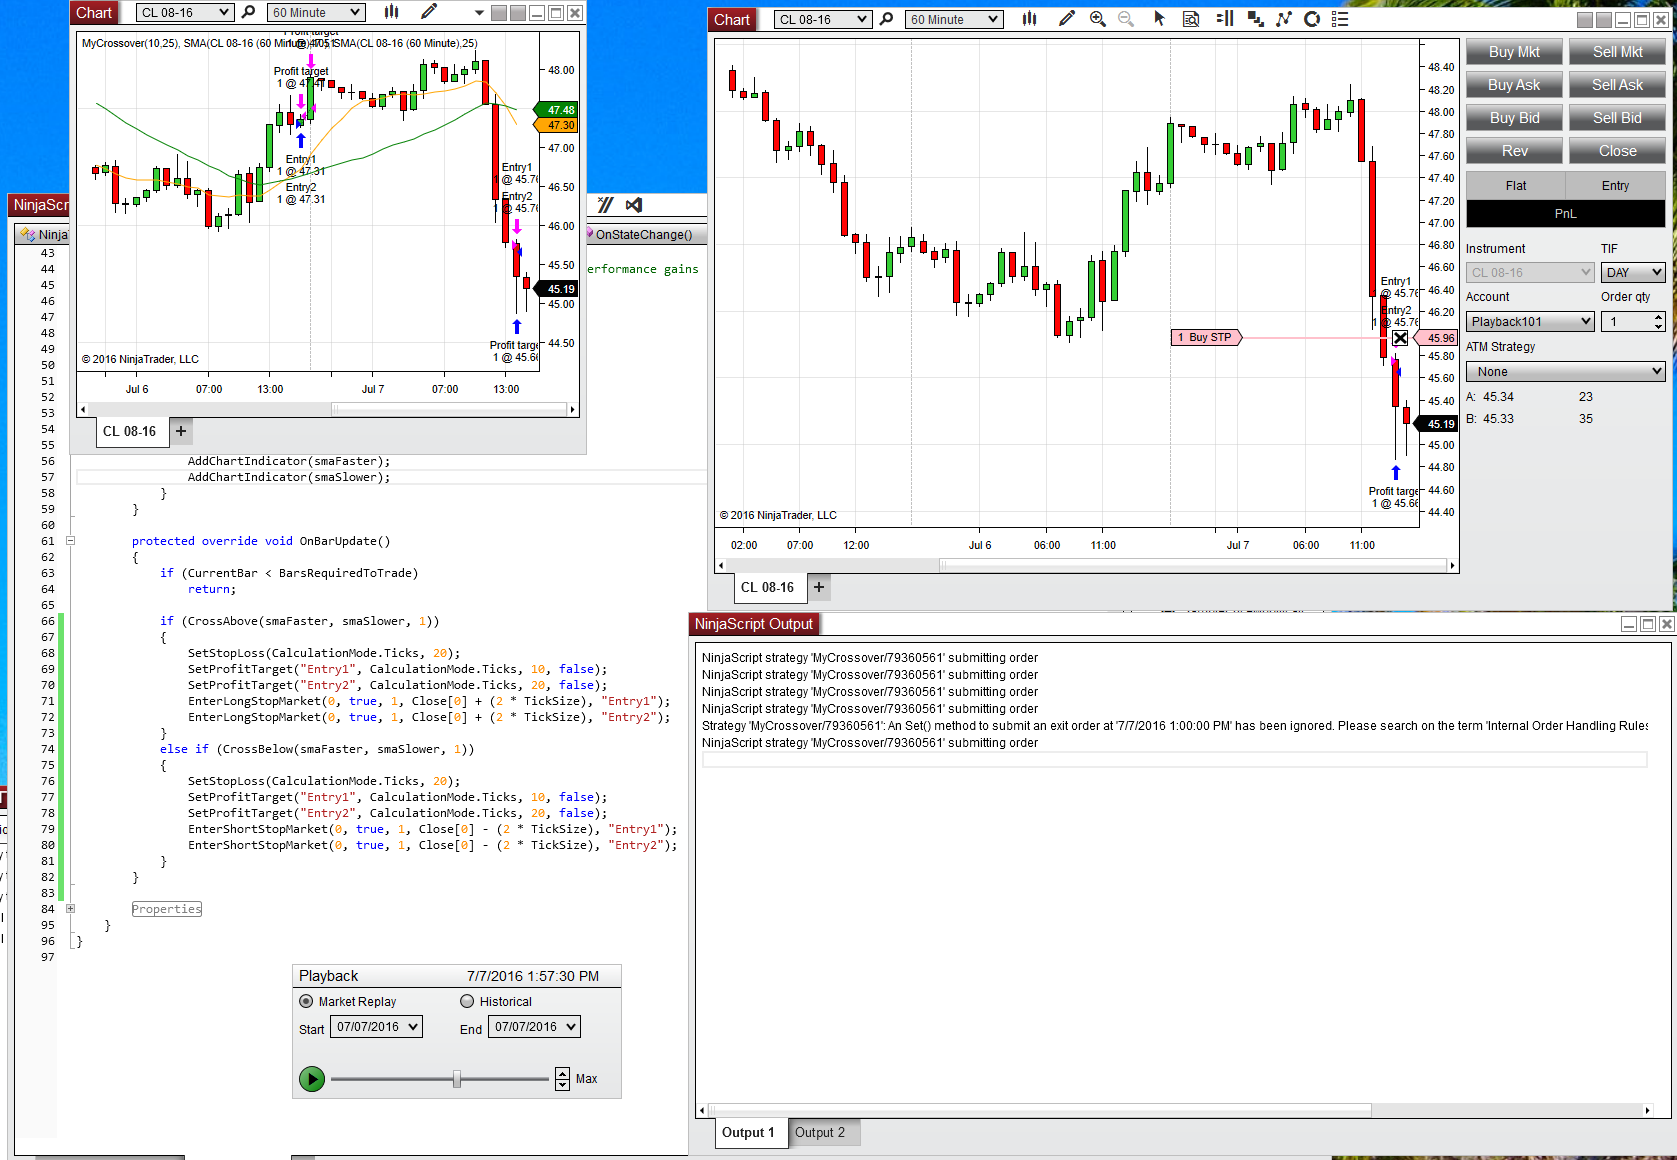Select the Market Replay radio button

point(306,1001)
